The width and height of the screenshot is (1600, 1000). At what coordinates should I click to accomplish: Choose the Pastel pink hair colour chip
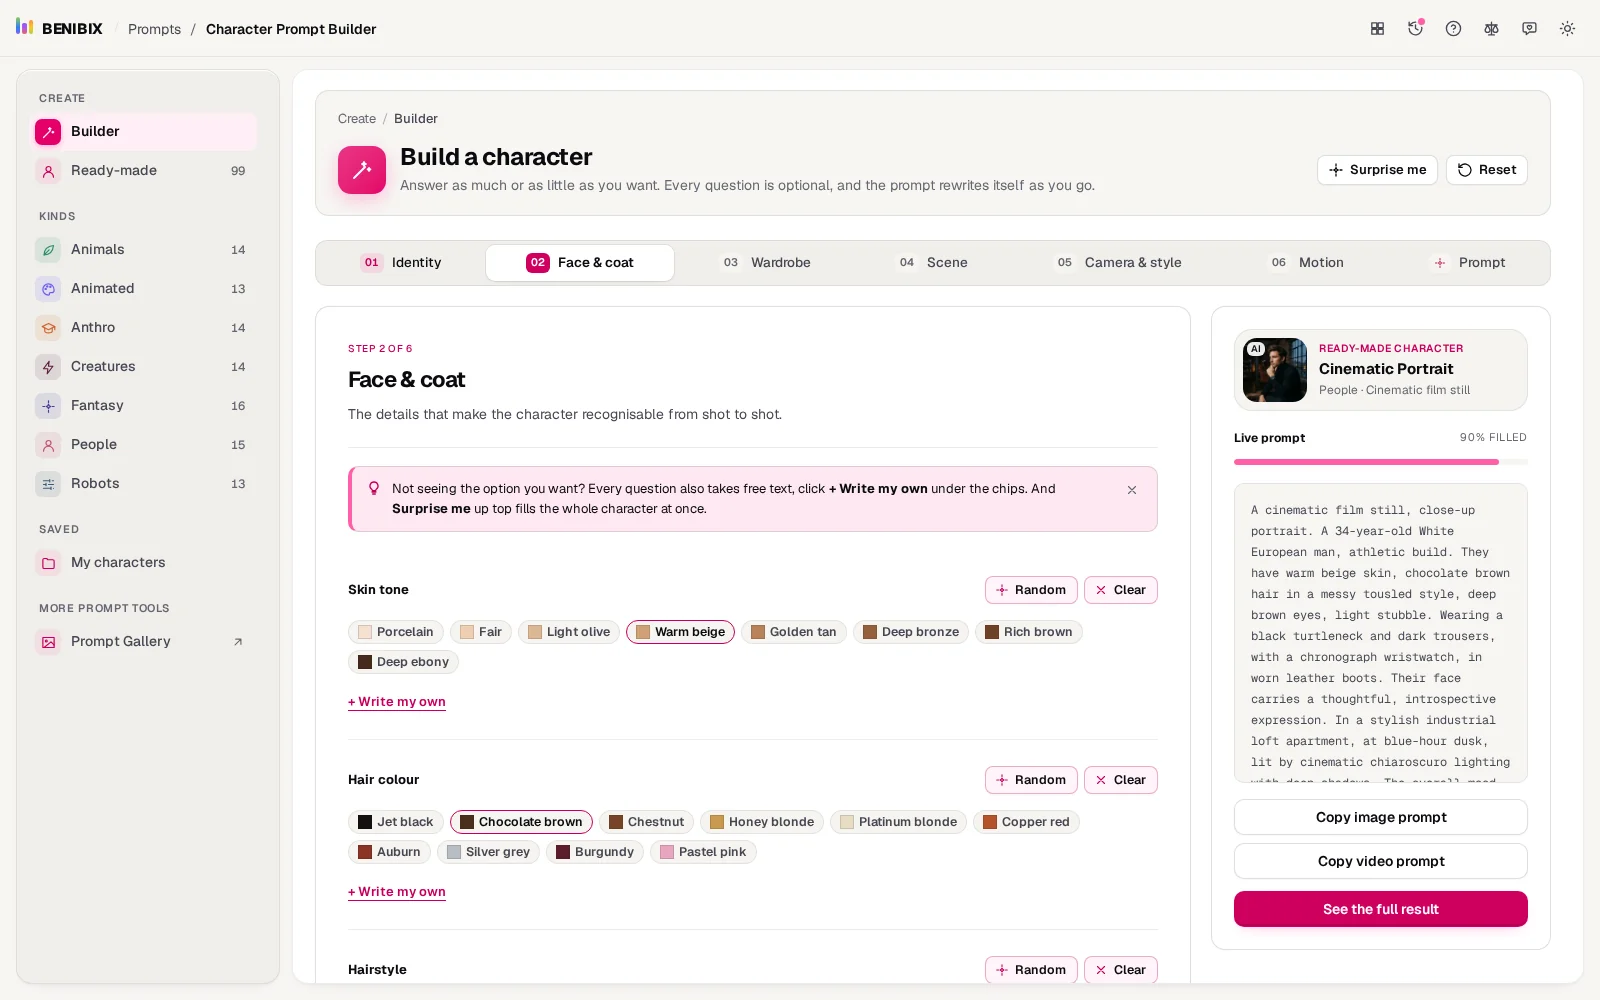tap(703, 852)
